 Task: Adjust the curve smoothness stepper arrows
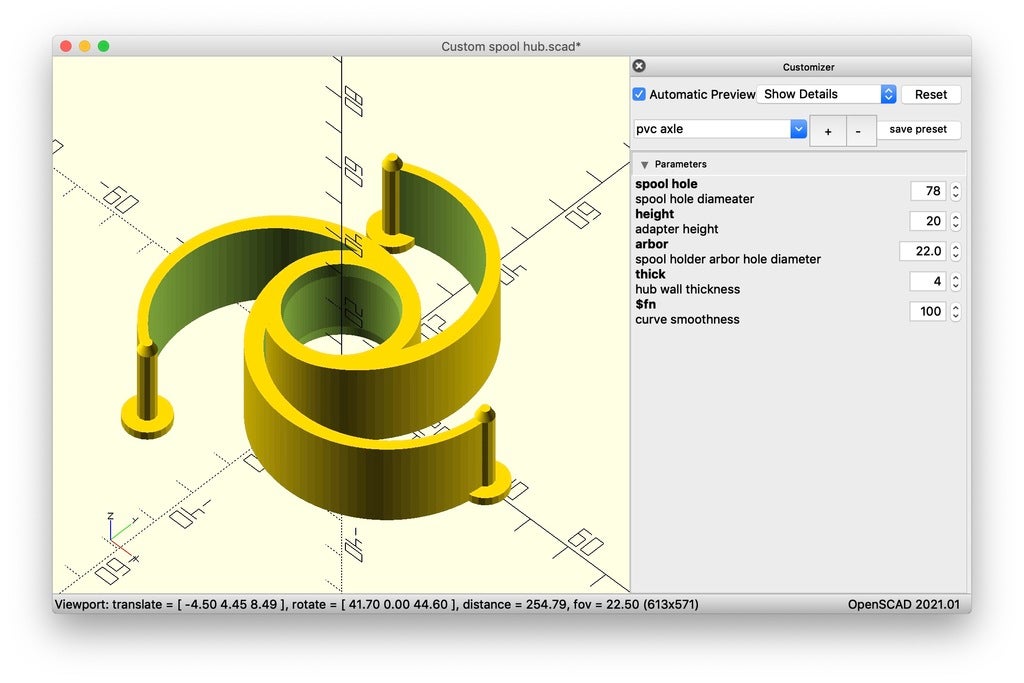(955, 312)
